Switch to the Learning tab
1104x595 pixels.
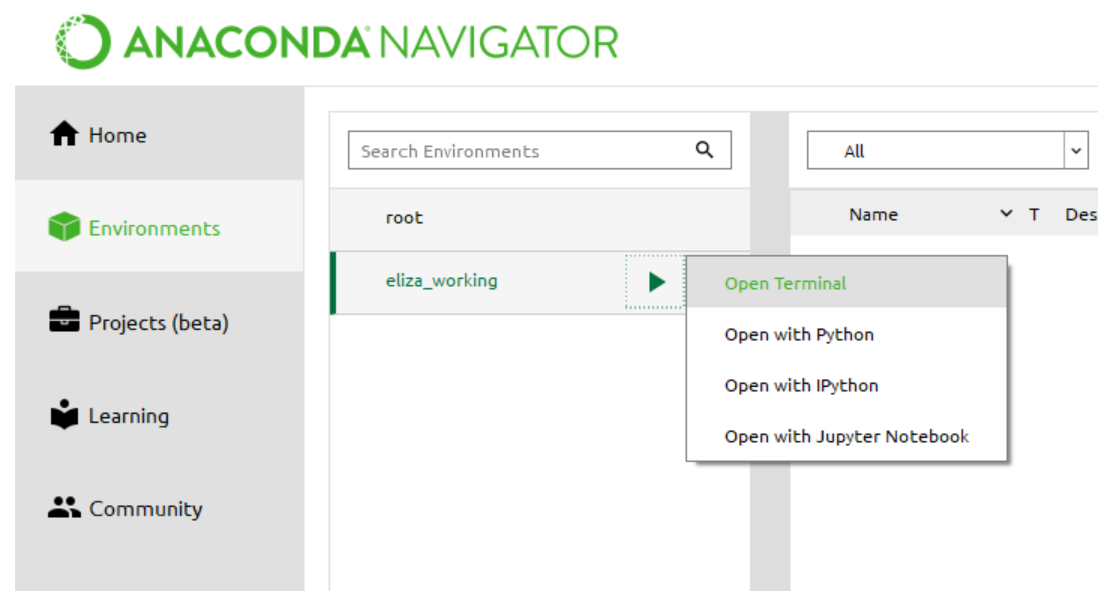click(128, 415)
